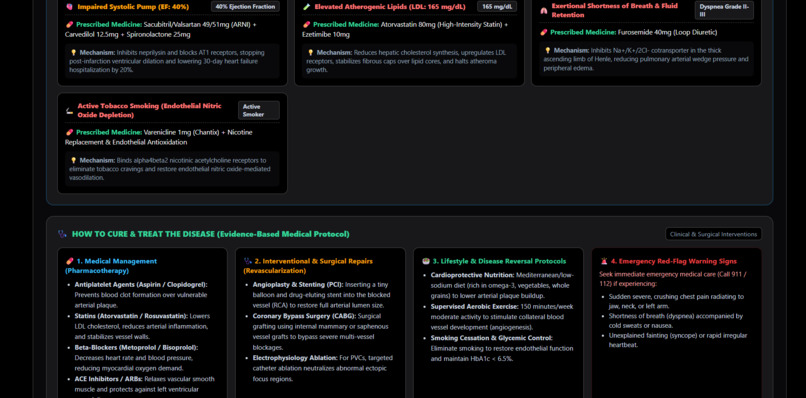Click the 'Sudden severe, crushing chest pain' bullet
Viewport: 806px width, 398px height.
click(x=676, y=301)
